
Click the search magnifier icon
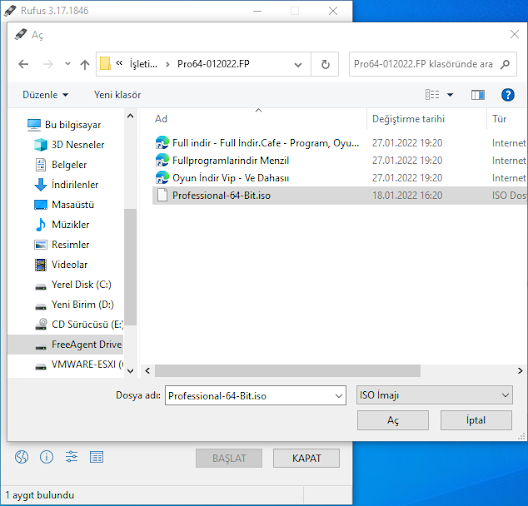coord(505,64)
